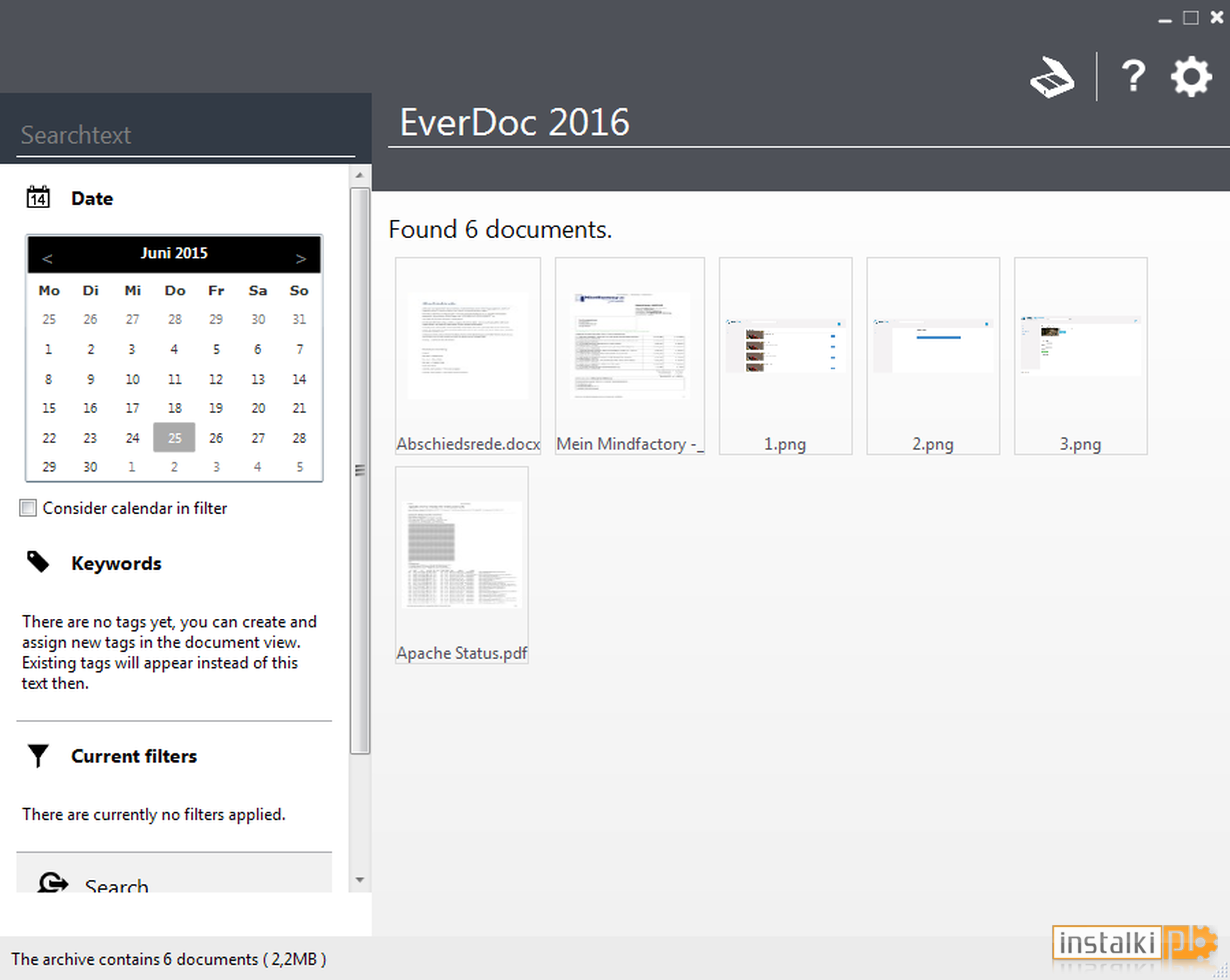
Task: Enable Consider calendar in filter checkbox
Action: pyautogui.click(x=28, y=508)
